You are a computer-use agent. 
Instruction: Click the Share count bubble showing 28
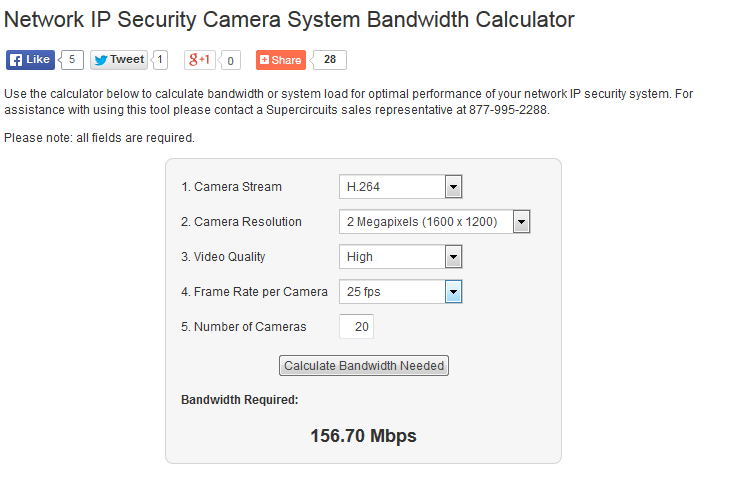tap(330, 60)
